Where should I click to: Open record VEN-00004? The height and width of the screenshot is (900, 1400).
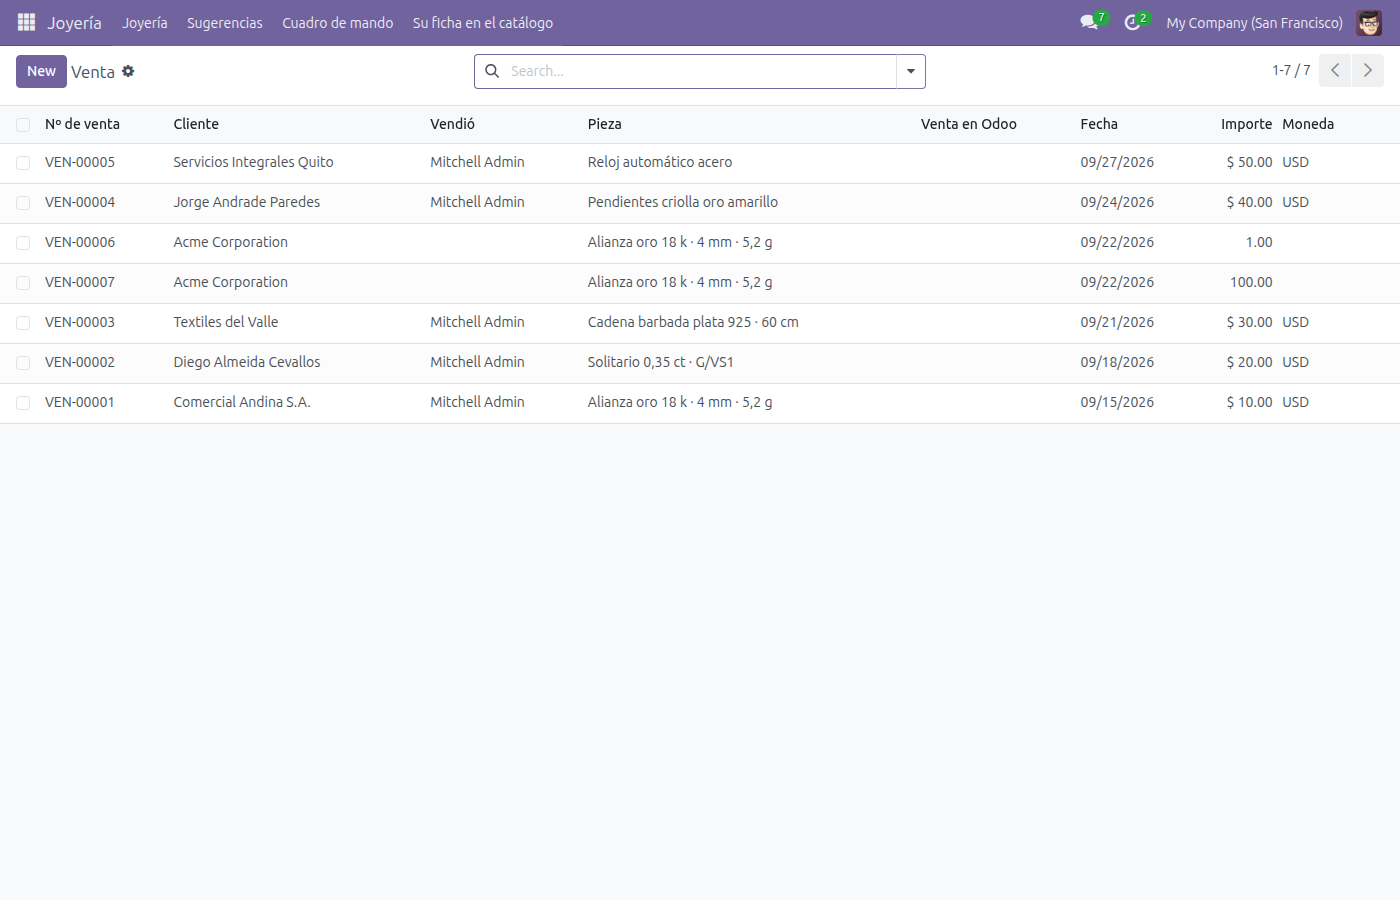click(80, 202)
